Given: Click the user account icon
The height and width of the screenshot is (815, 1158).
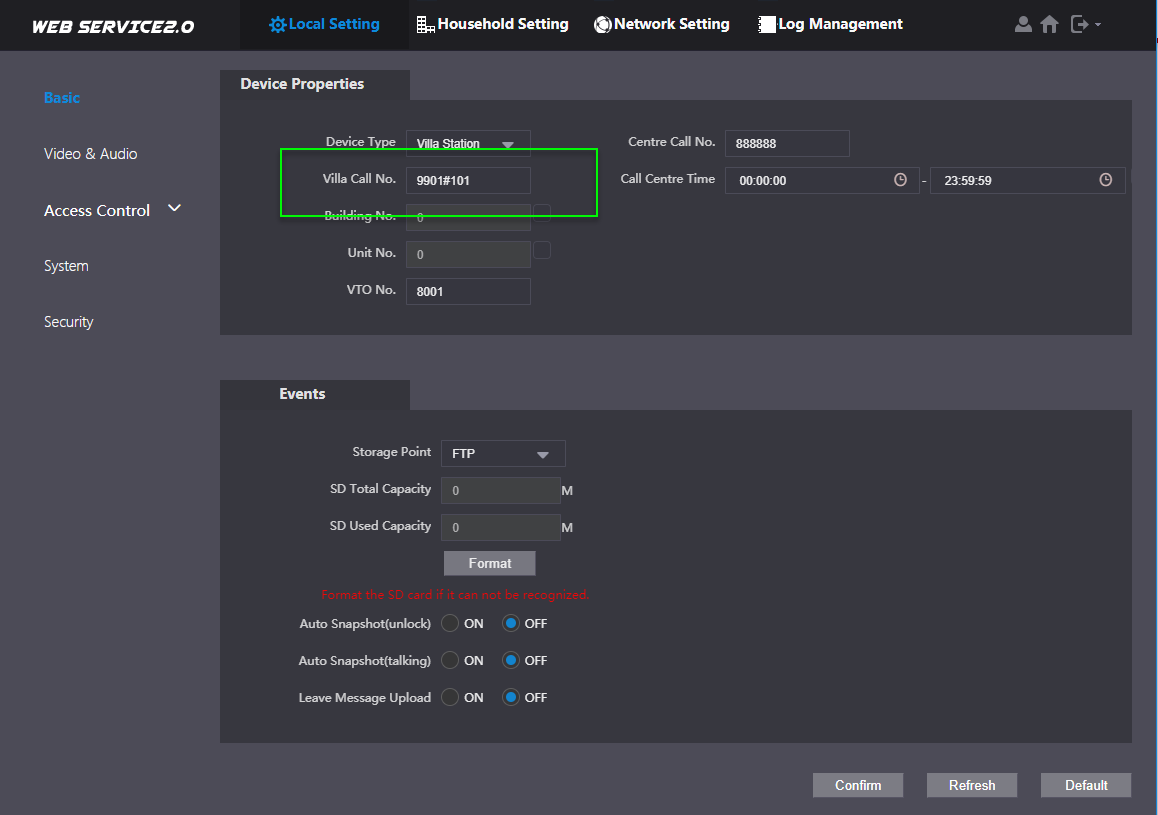Looking at the screenshot, I should (1023, 24).
